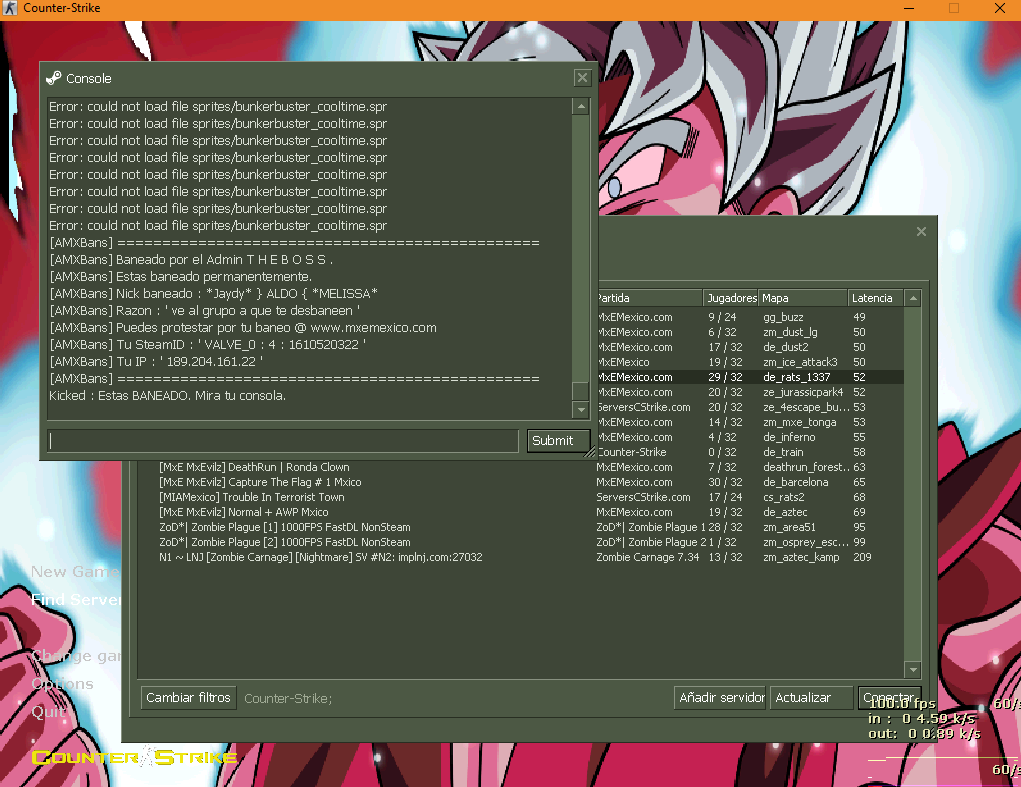This screenshot has width=1021, height=787.
Task: Select the server row with map gg_buzz
Action: (750, 317)
